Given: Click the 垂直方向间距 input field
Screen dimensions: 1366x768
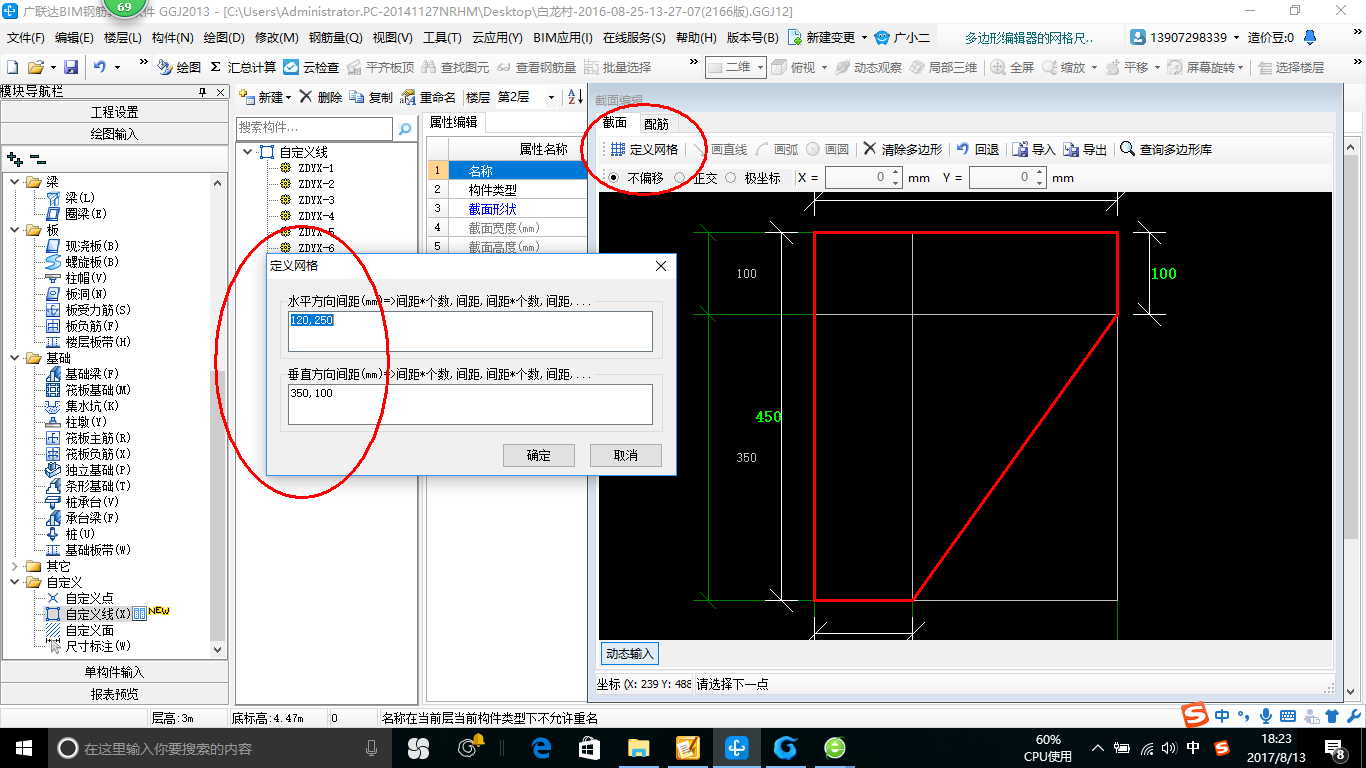Looking at the screenshot, I should click(x=470, y=405).
